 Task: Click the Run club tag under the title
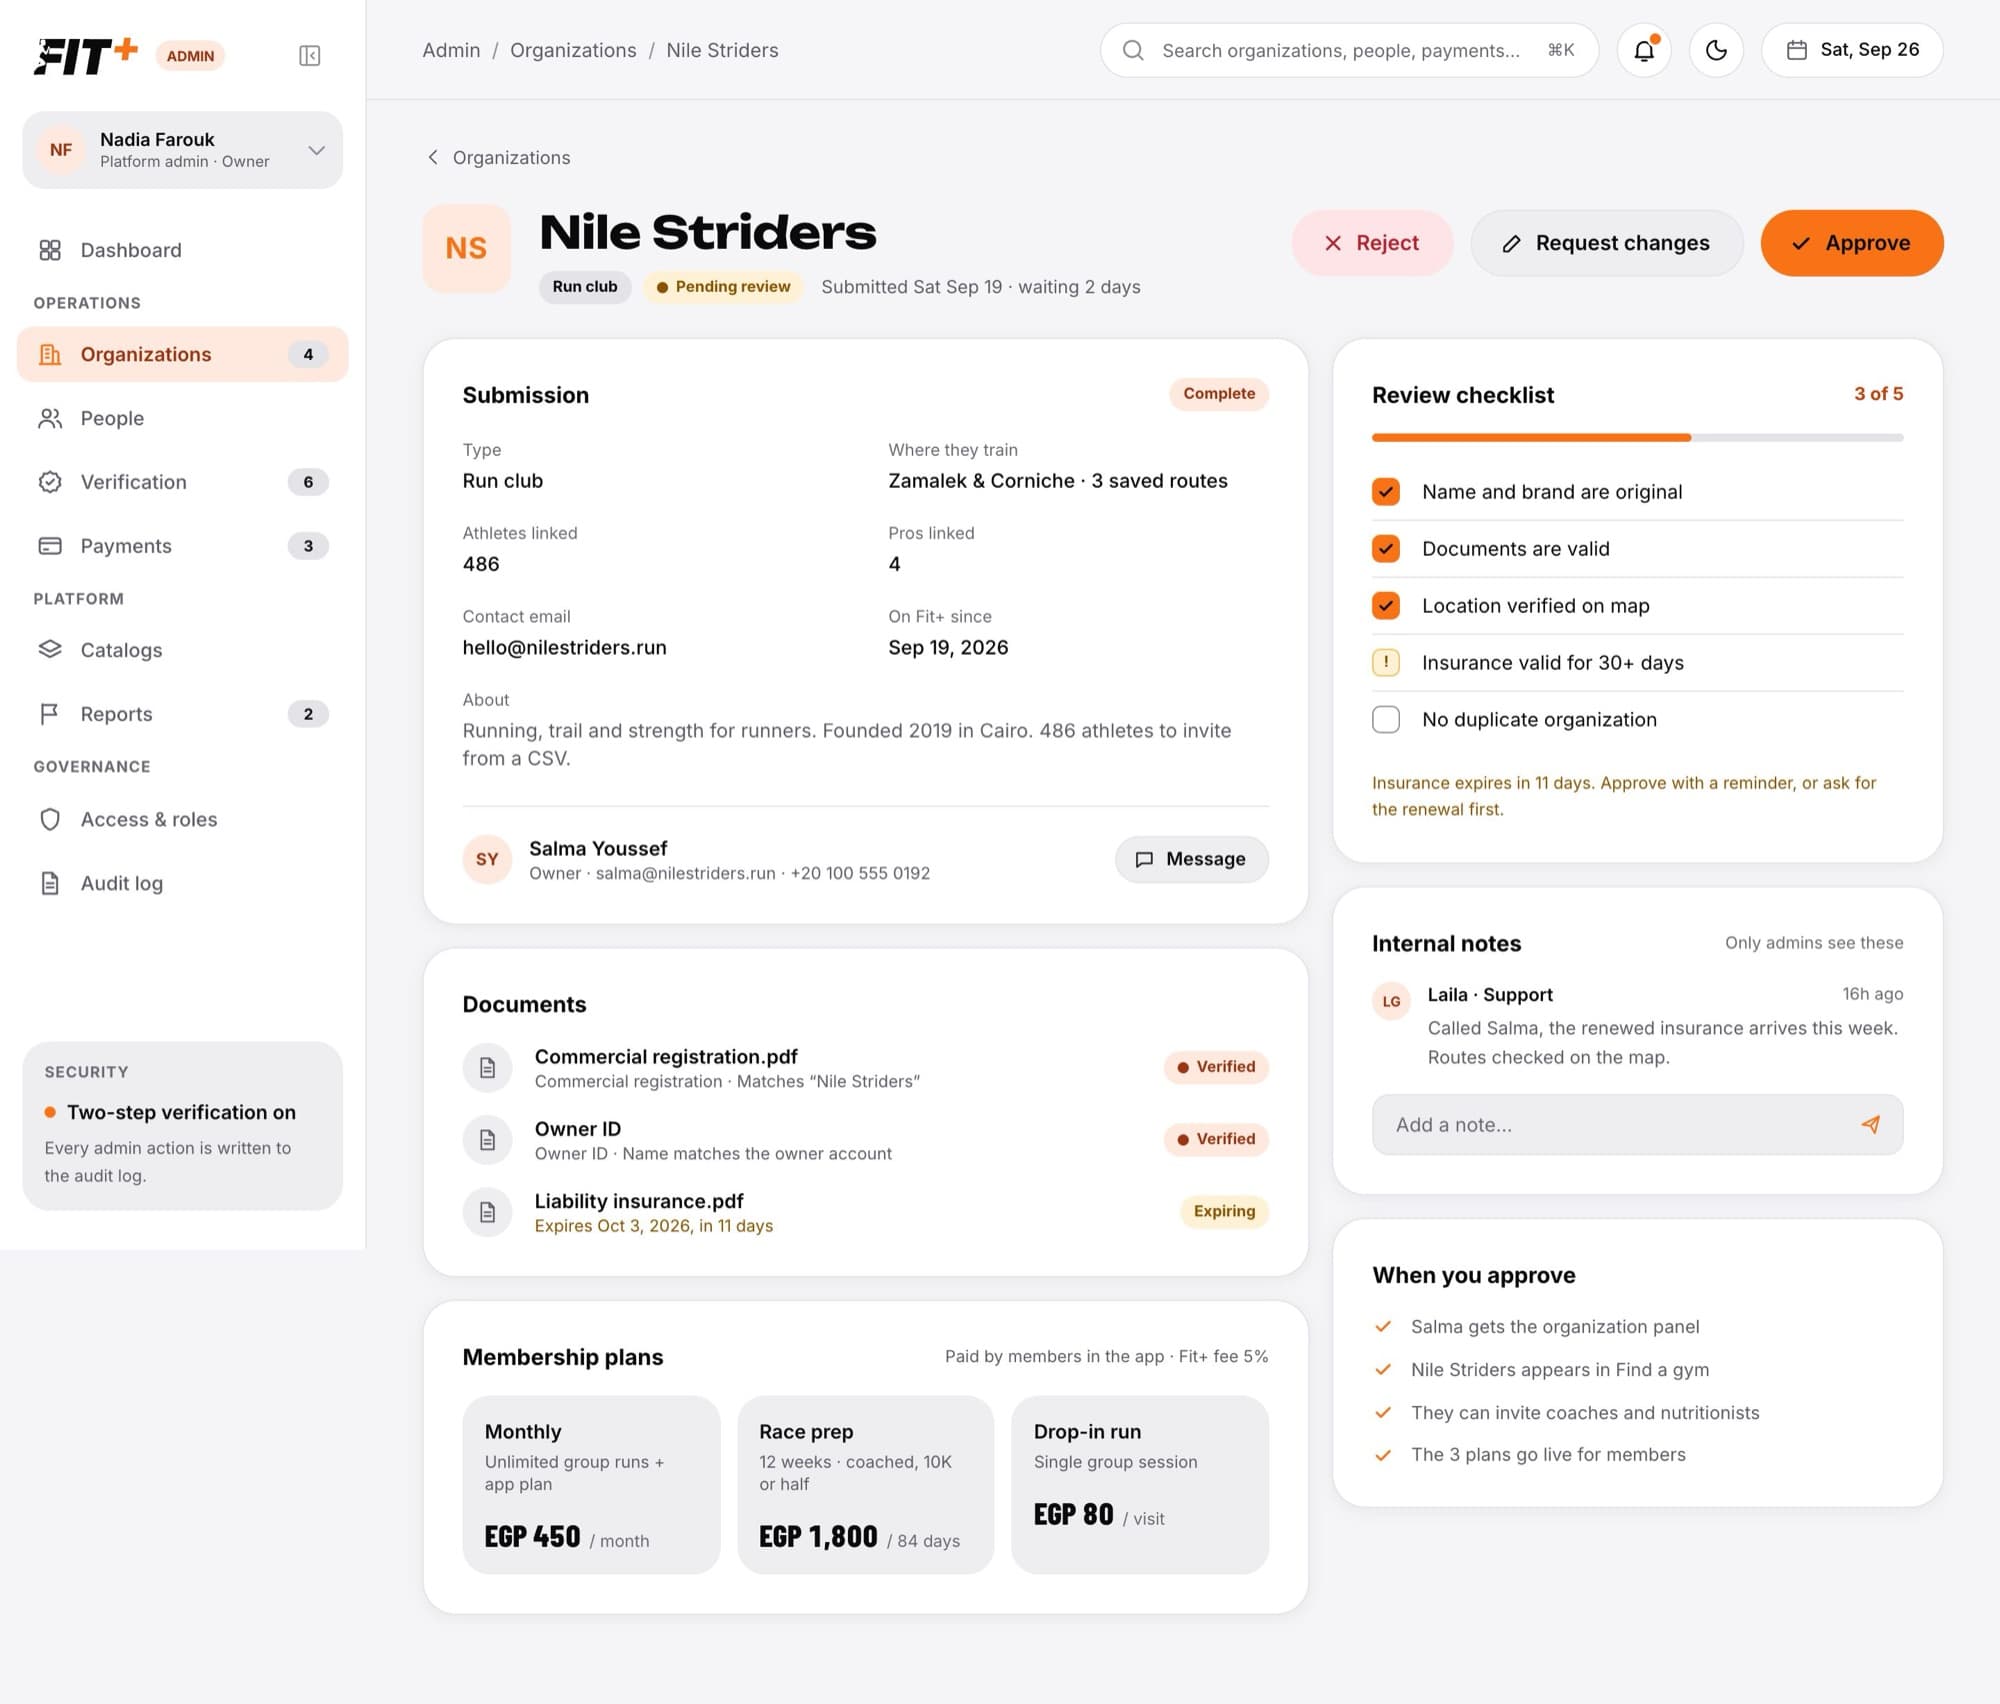585,287
